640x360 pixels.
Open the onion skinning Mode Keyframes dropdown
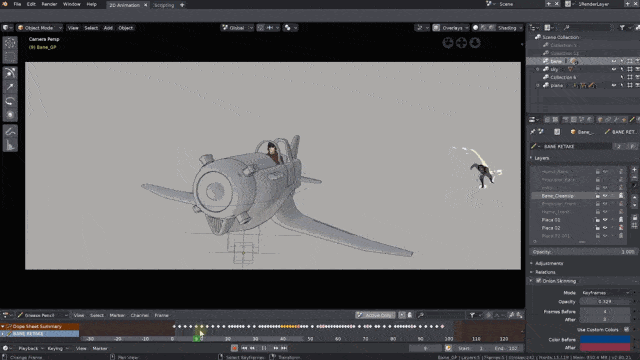[605, 293]
